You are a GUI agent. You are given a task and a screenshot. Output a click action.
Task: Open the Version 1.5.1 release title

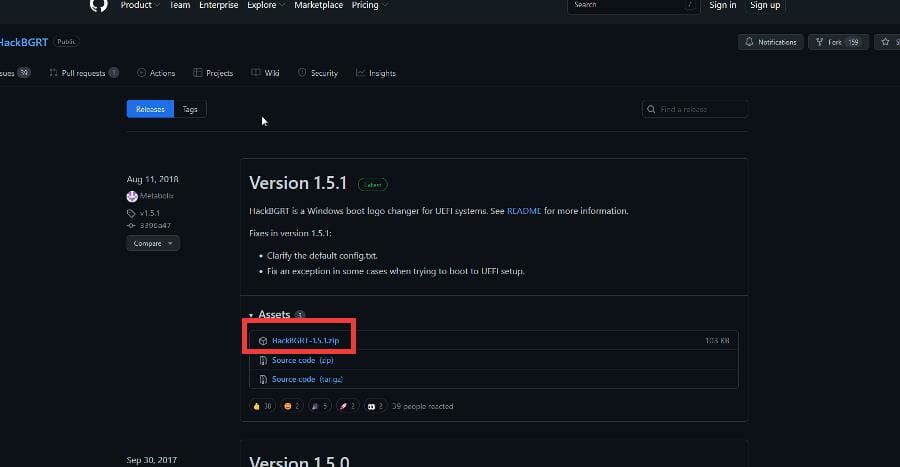click(x=298, y=183)
